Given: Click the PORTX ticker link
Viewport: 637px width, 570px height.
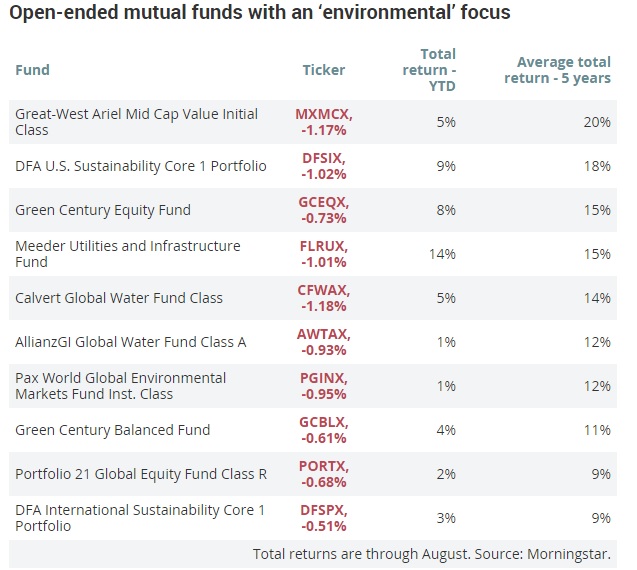Looking at the screenshot, I should (x=322, y=466).
